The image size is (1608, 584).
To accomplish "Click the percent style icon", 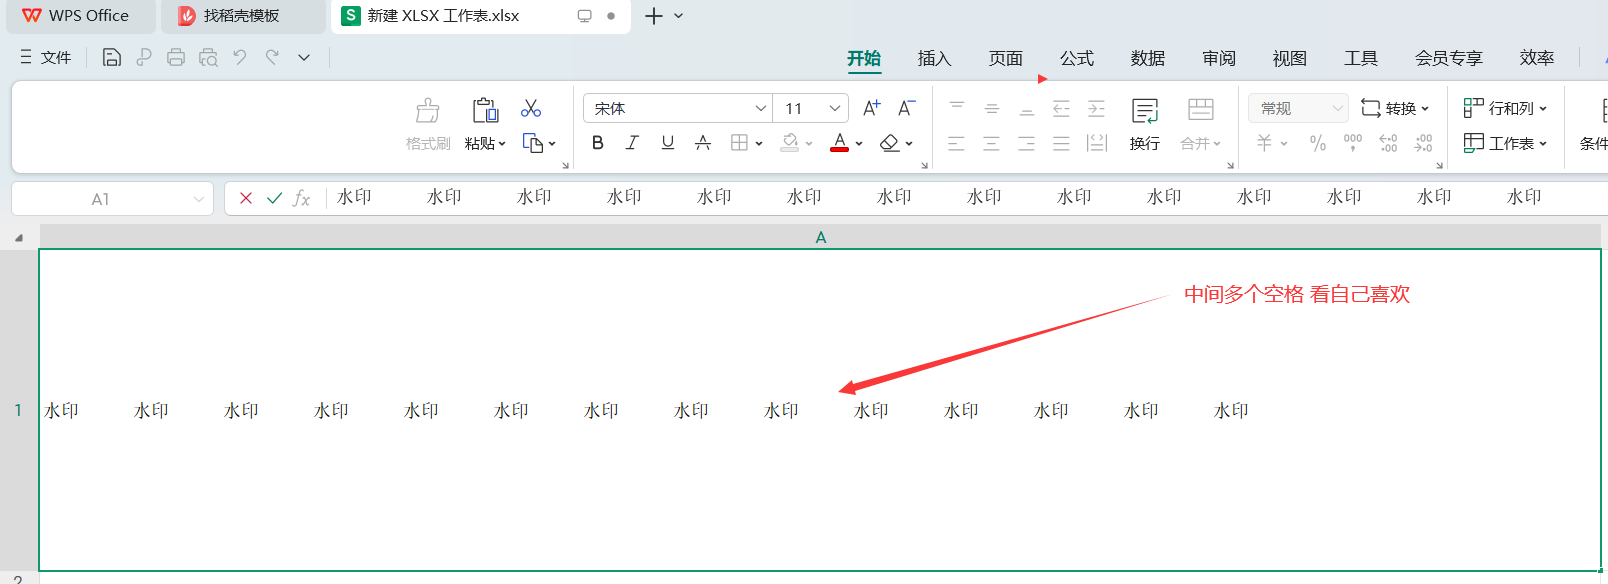I will (1318, 143).
